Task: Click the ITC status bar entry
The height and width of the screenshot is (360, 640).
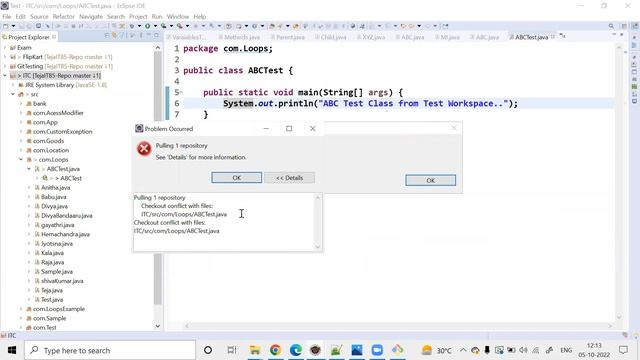Action: coord(9,336)
